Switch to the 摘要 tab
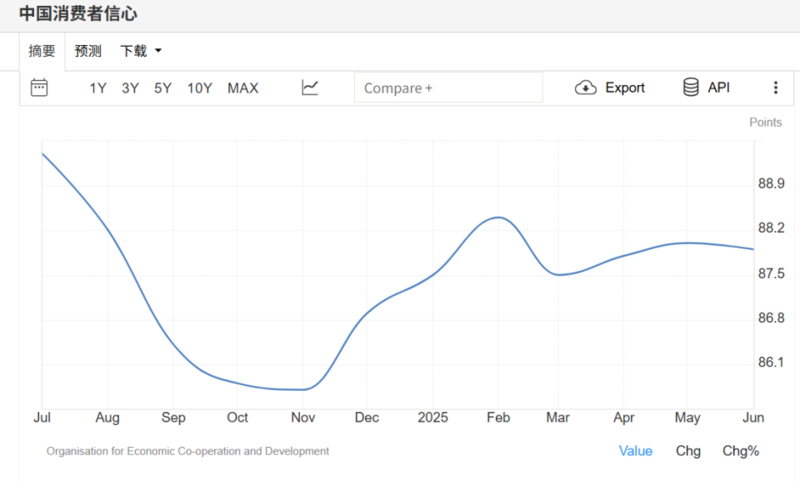 pyautogui.click(x=42, y=51)
